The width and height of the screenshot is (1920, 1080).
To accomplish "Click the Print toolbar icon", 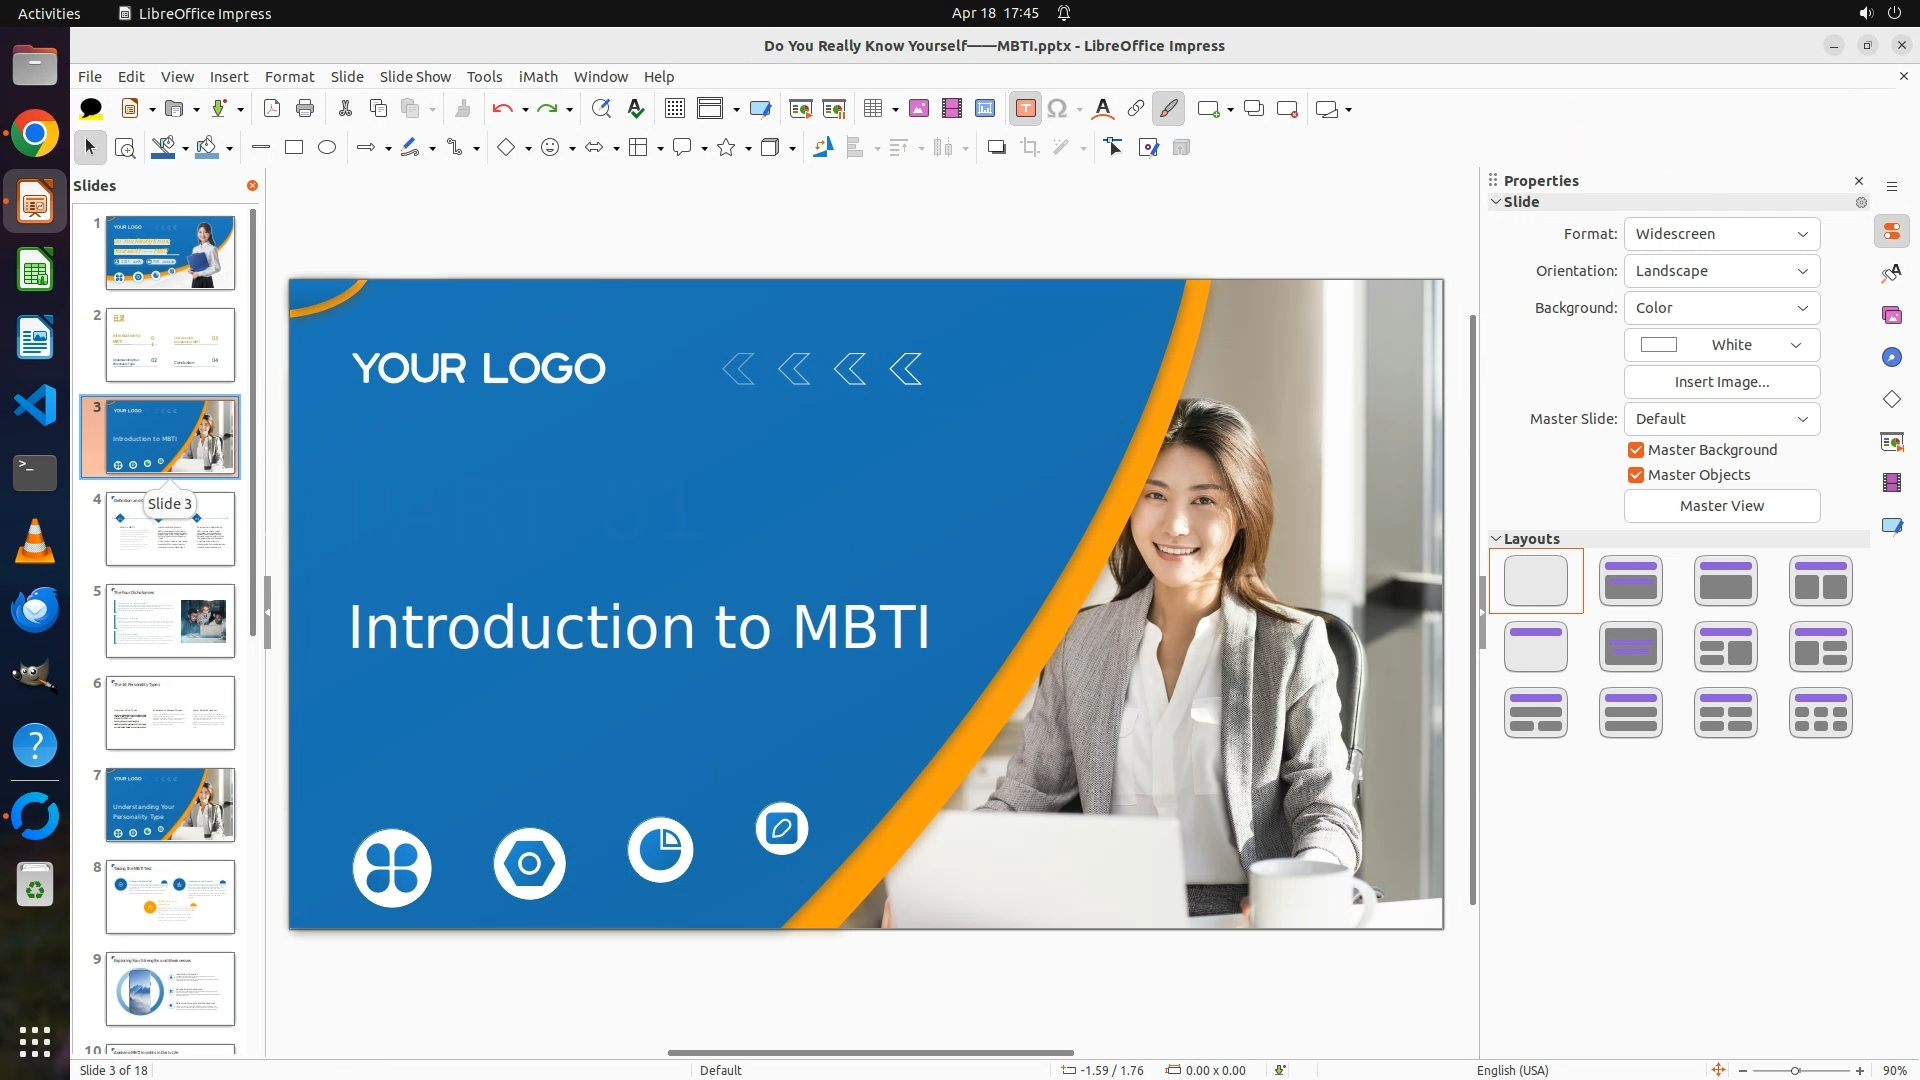I will point(305,109).
